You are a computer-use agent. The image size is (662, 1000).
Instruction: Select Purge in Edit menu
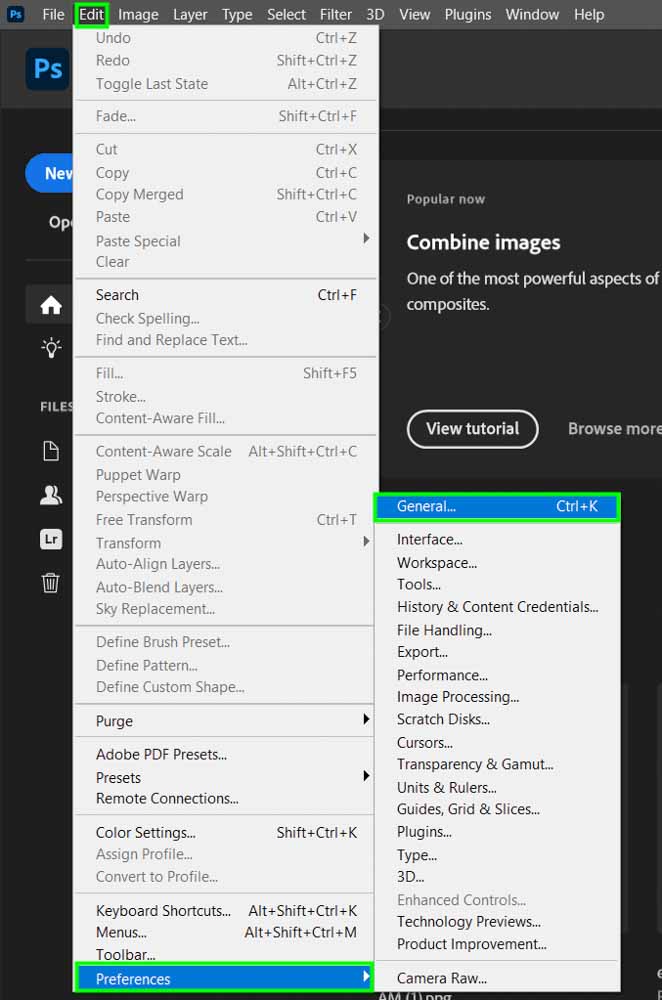[x=225, y=721]
